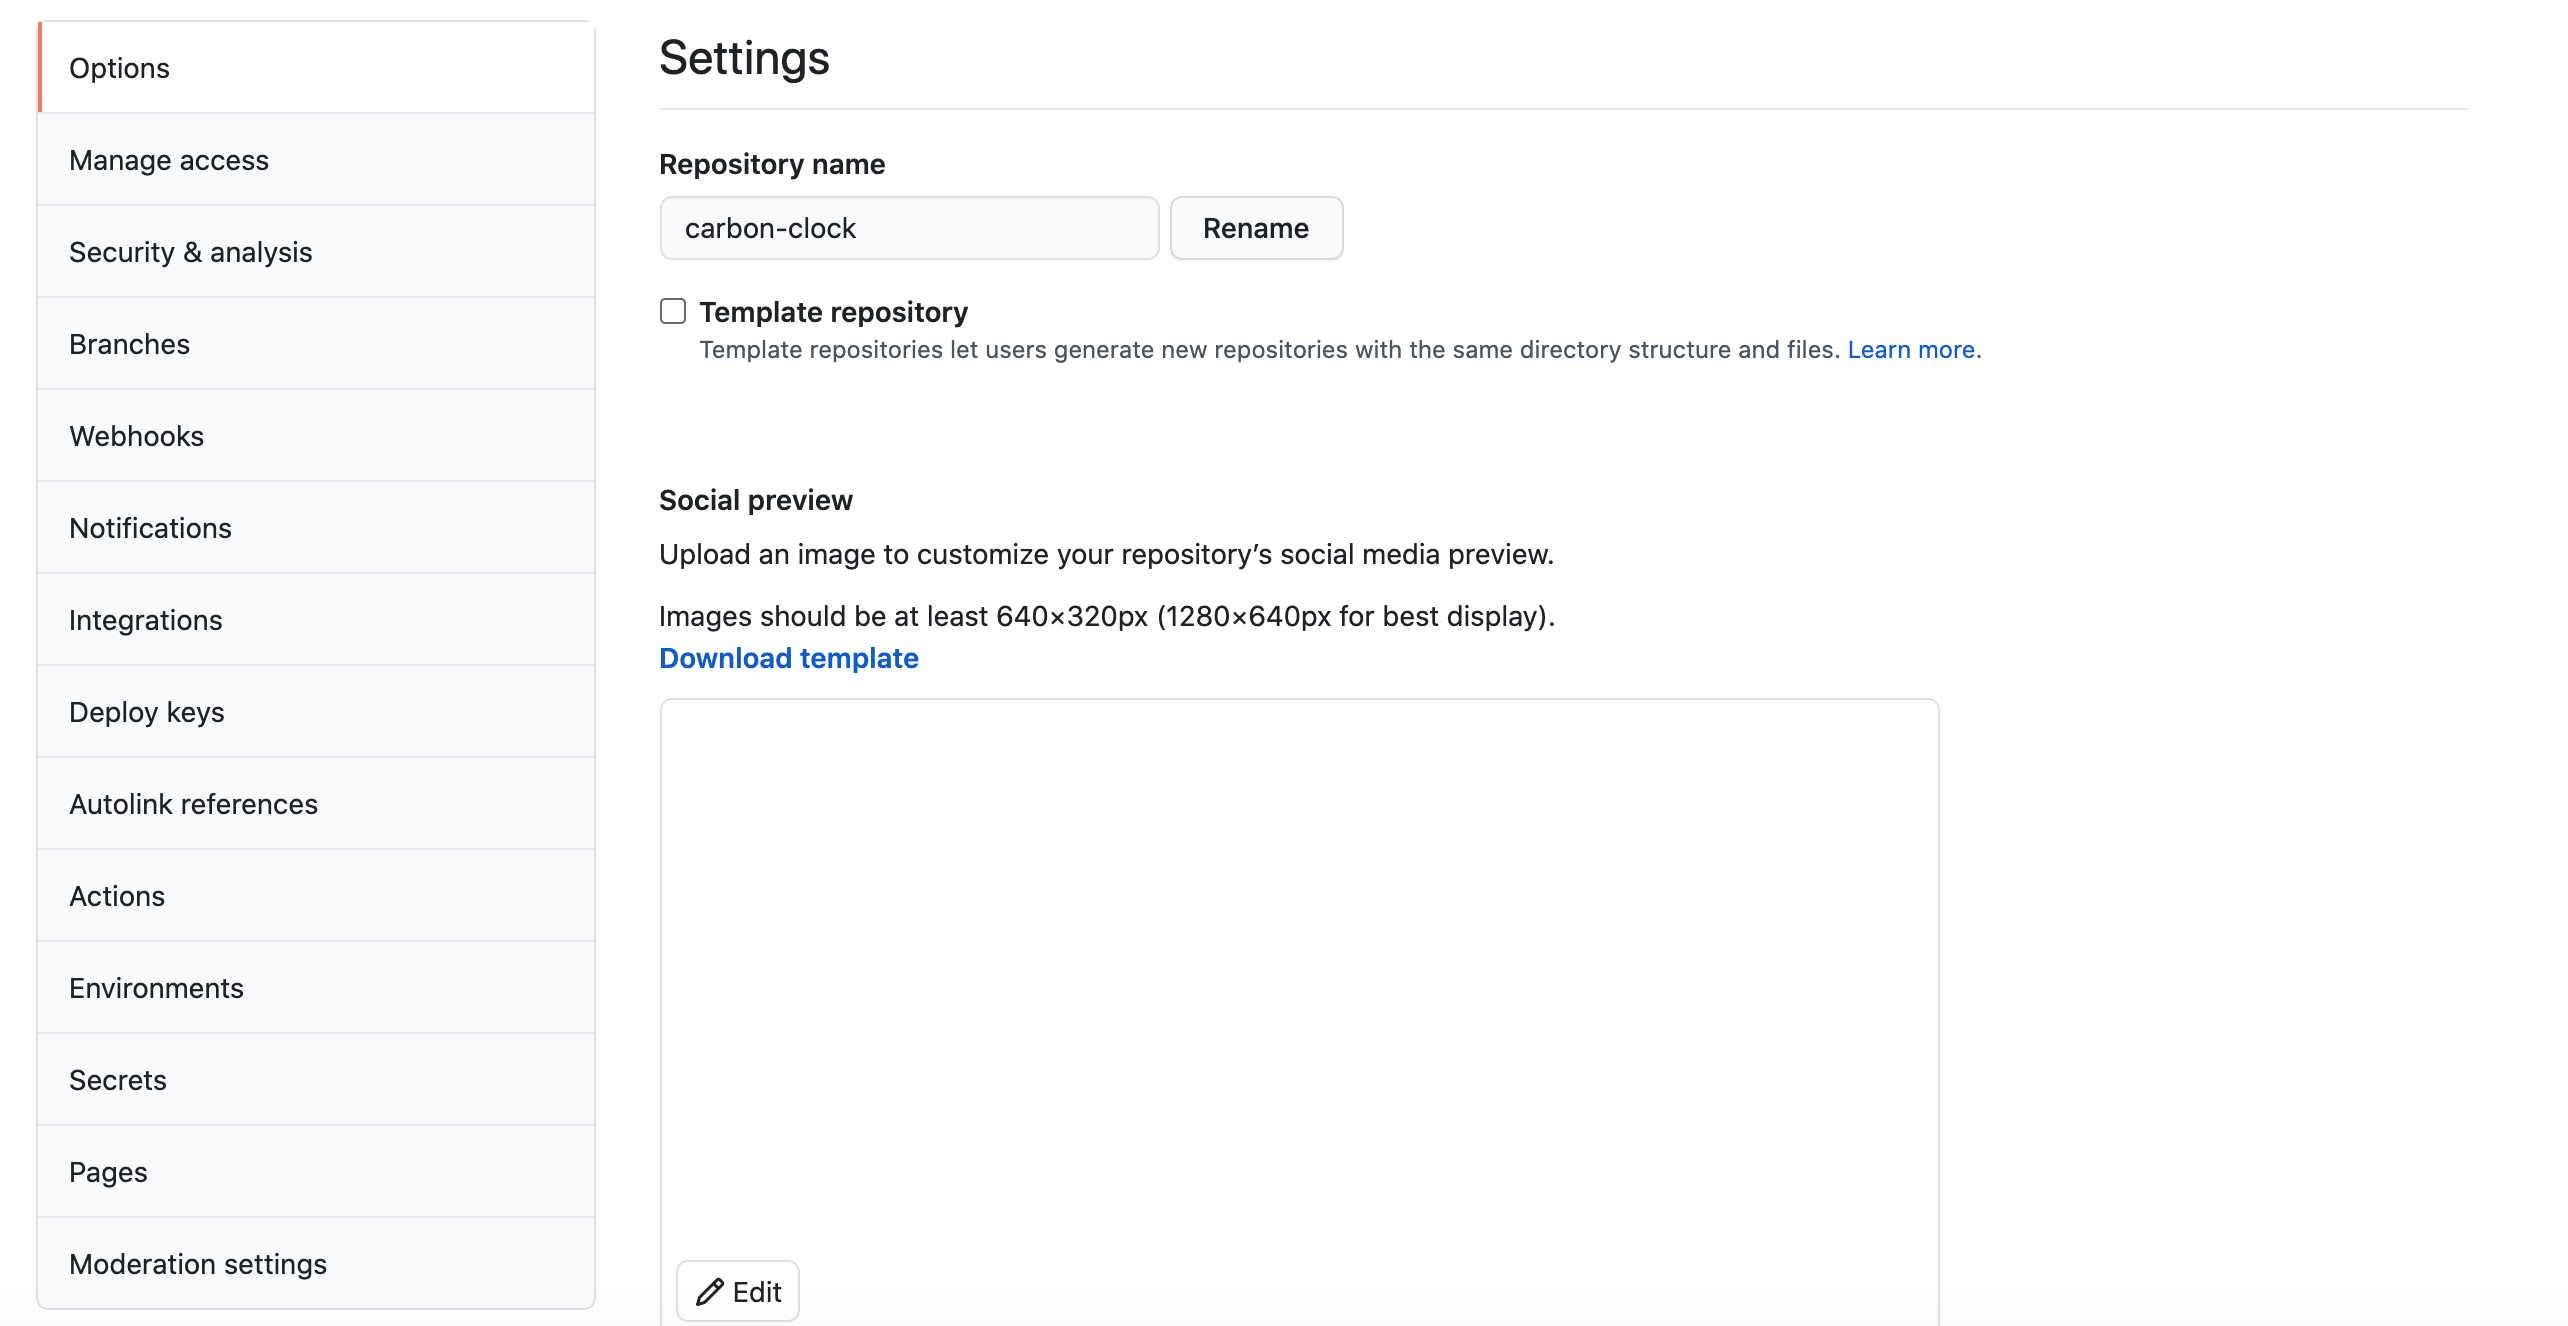Open Notifications settings
Image resolution: width=2568 pixels, height=1326 pixels.
coord(150,528)
